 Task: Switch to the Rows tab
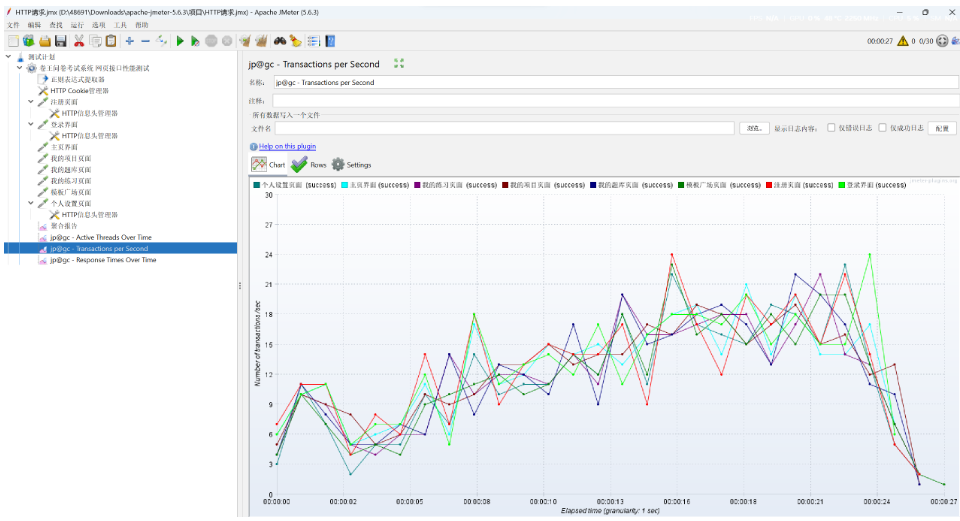point(309,165)
